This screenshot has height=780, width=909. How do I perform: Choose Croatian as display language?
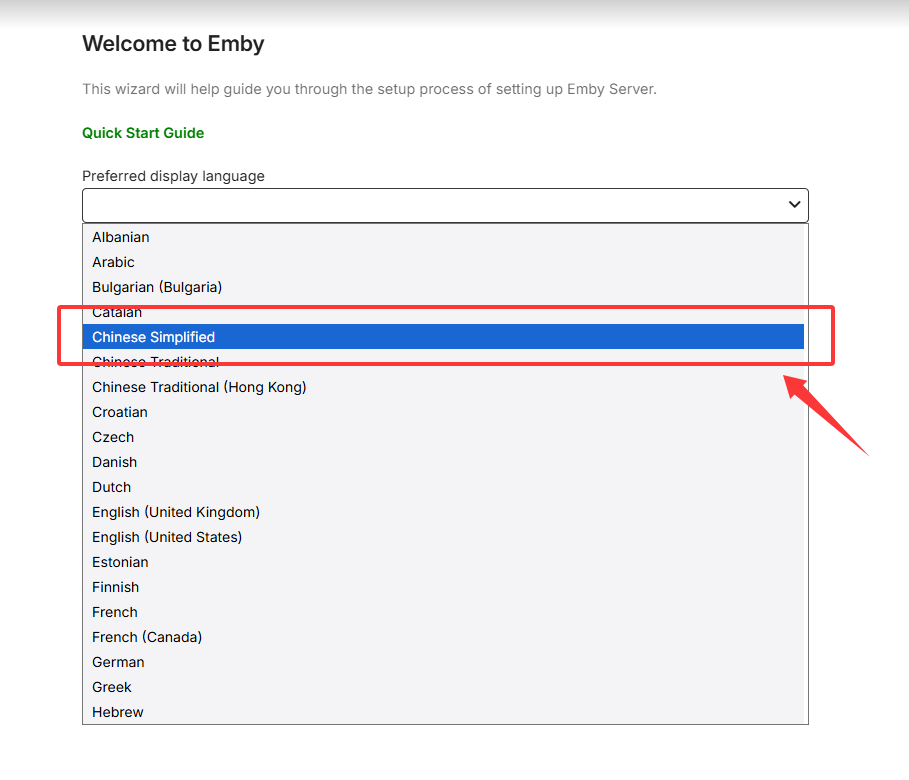[120, 412]
